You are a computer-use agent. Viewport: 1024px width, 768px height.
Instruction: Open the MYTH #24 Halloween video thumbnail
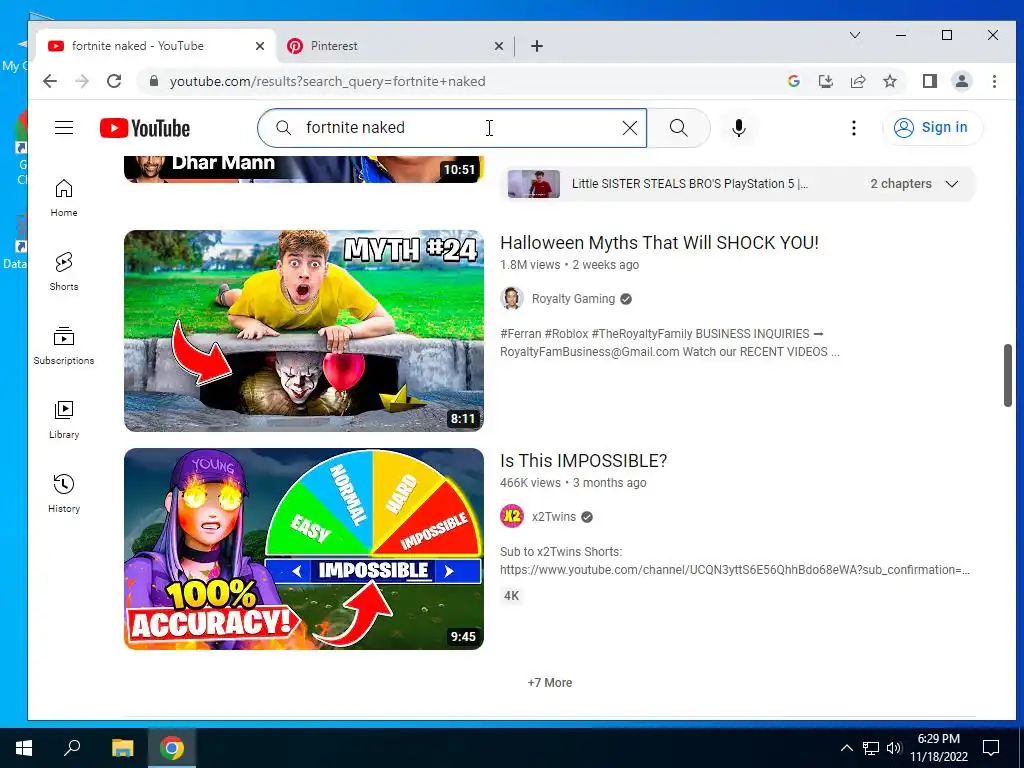tap(304, 330)
